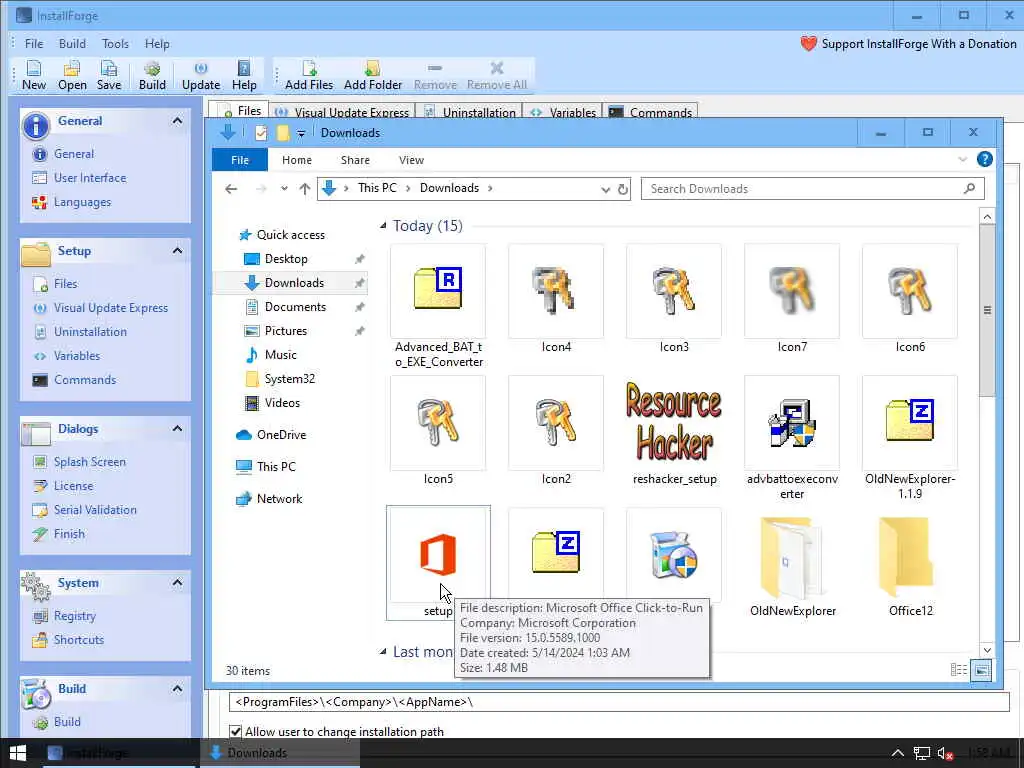Switch to Explorer Home ribbon tab
This screenshot has height=768, width=1024.
tap(296, 160)
